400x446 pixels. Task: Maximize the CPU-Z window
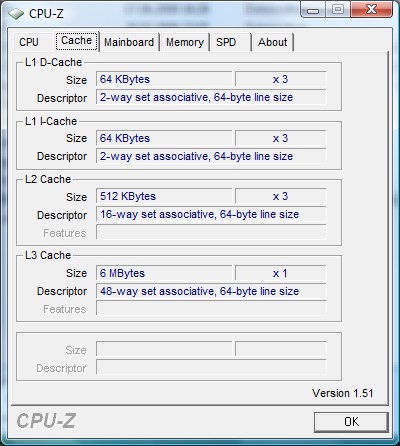(338, 10)
